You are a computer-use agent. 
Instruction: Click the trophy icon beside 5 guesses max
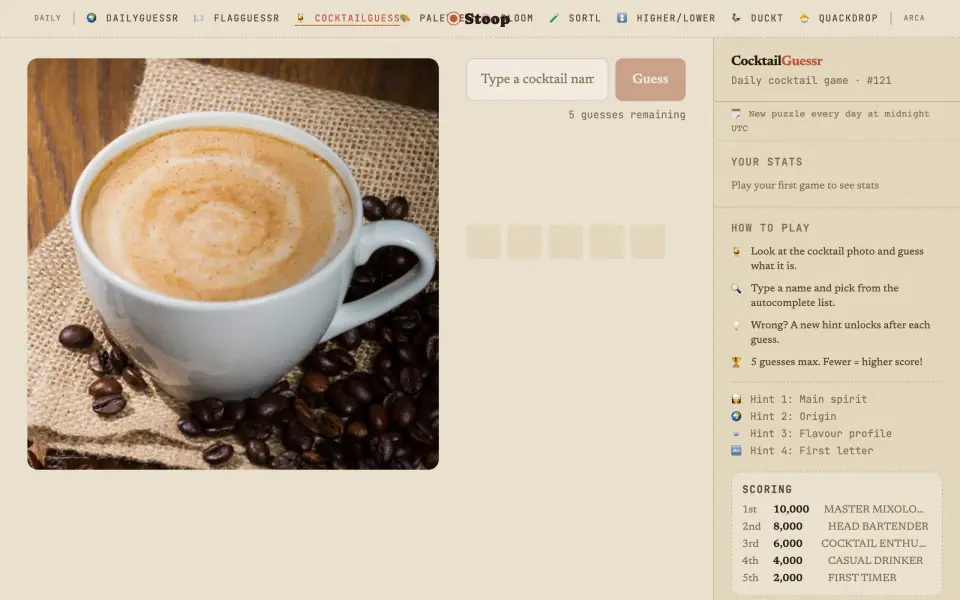pyautogui.click(x=737, y=362)
